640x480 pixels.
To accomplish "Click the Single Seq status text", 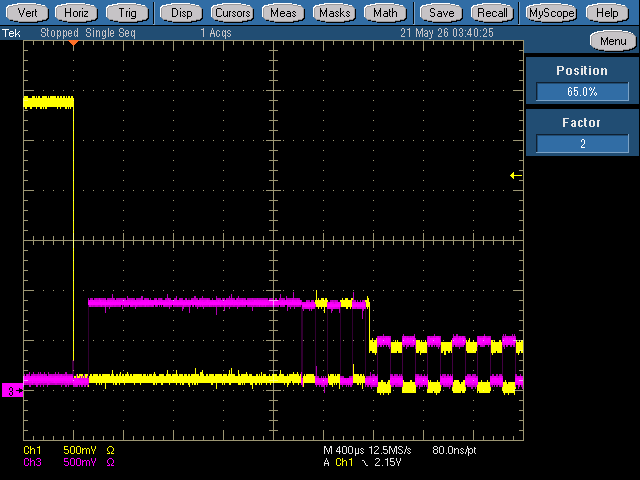I will [x=110, y=33].
